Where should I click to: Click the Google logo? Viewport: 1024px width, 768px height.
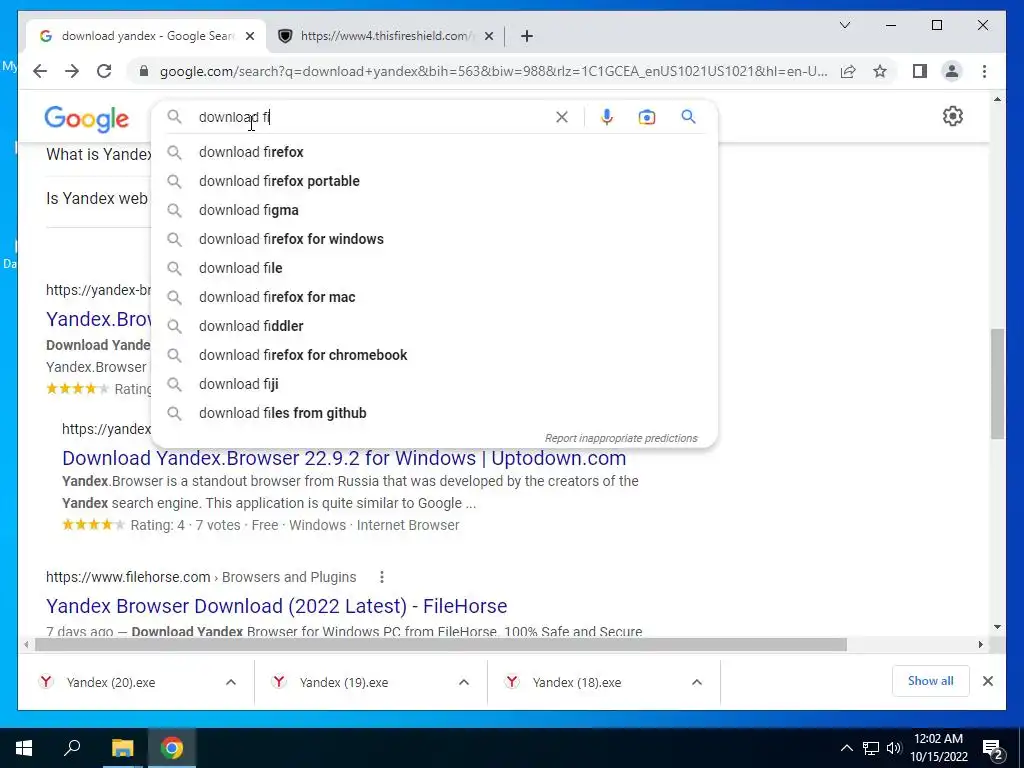coord(86,119)
